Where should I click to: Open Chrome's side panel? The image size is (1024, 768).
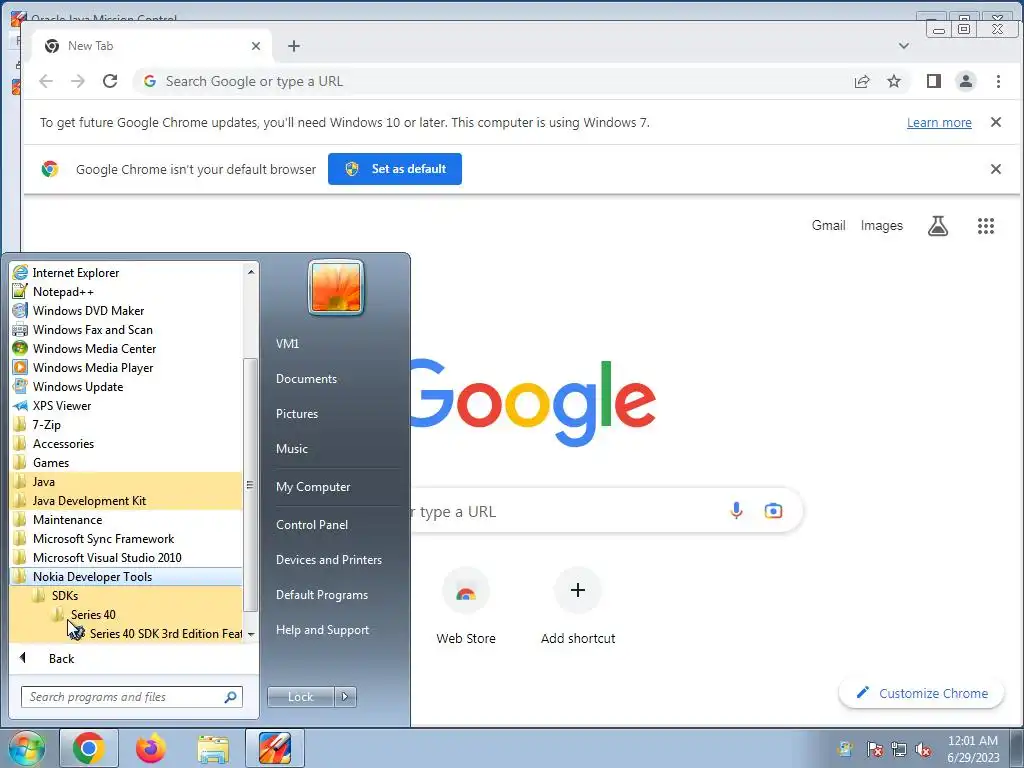coord(934,81)
